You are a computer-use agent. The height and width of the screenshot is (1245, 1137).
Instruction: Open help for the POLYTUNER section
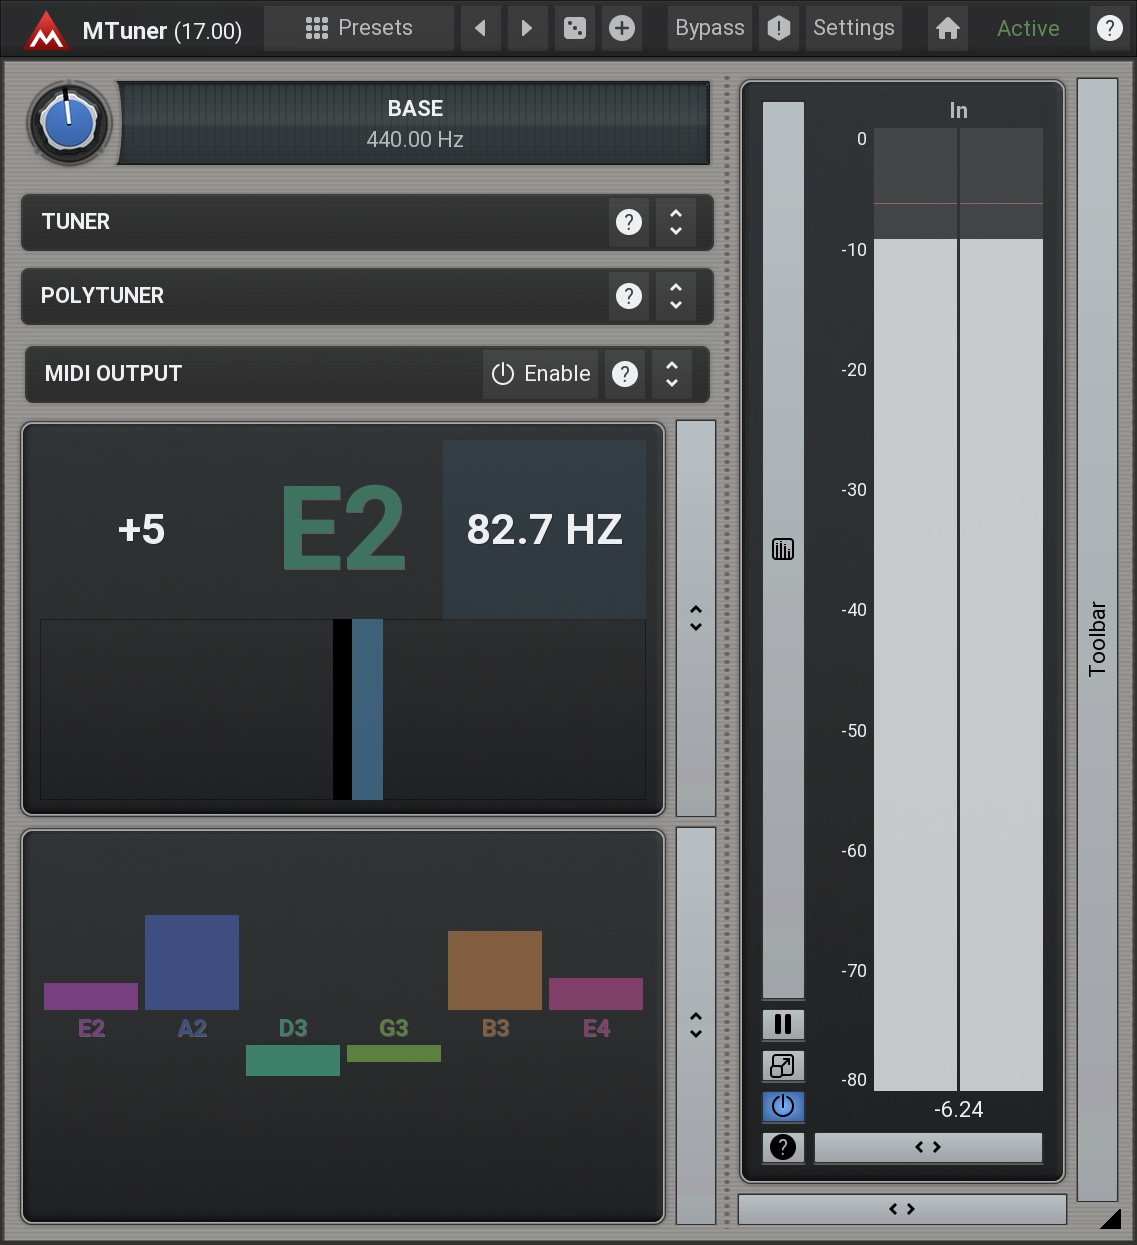pos(628,296)
